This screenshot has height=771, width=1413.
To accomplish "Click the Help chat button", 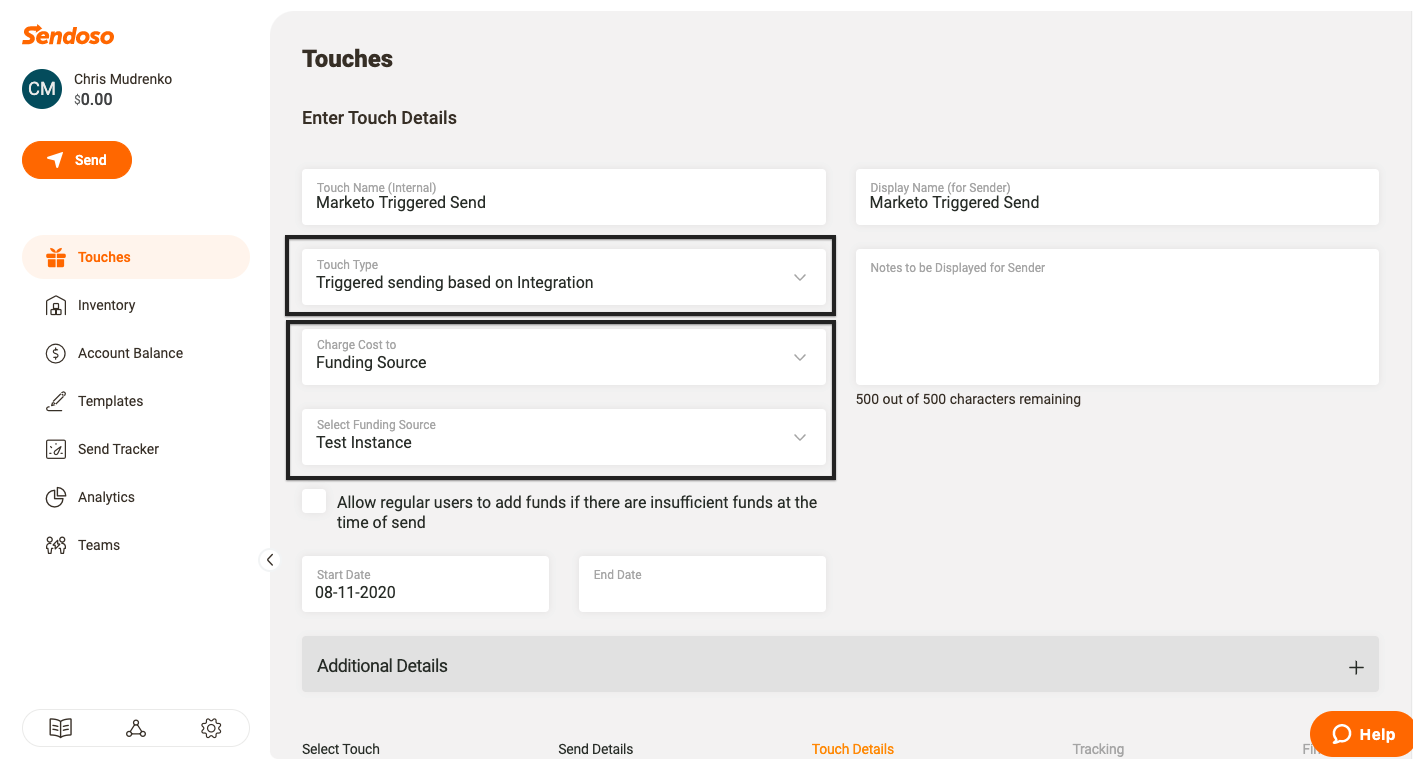I will [1362, 734].
